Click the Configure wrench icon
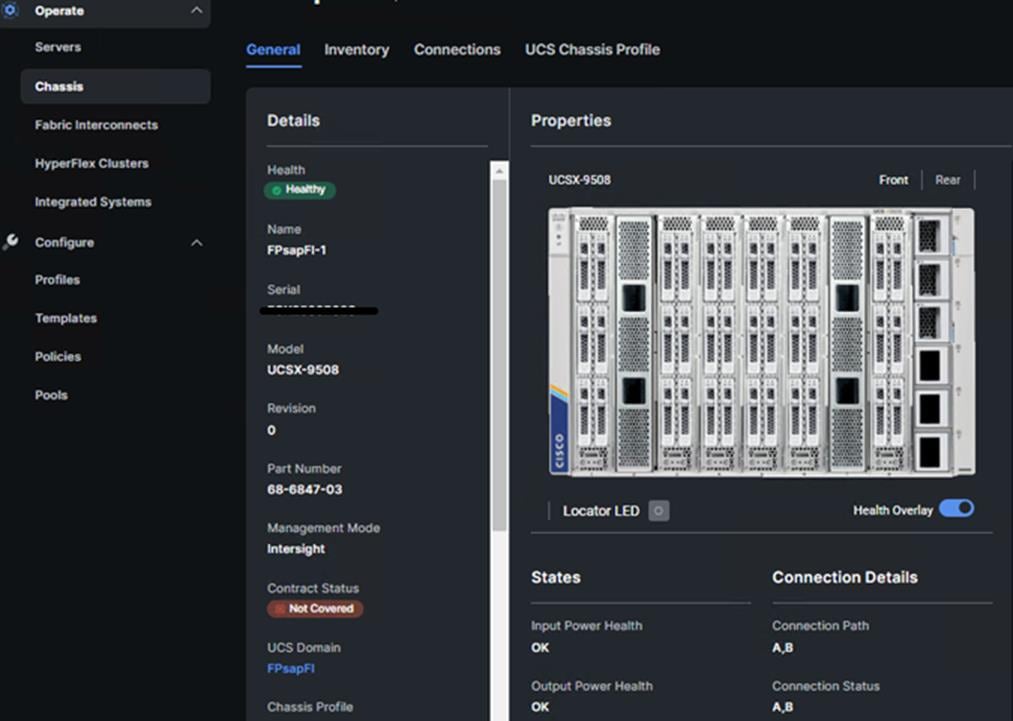The width and height of the screenshot is (1013, 721). [x=10, y=242]
